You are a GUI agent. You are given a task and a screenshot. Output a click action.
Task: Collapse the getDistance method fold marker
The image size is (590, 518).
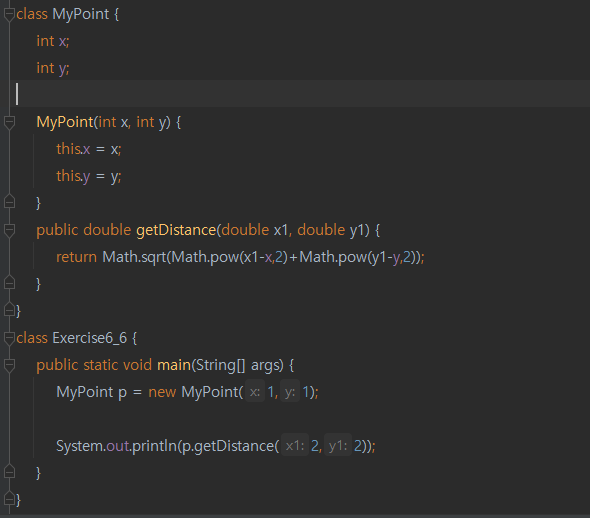coord(9,230)
